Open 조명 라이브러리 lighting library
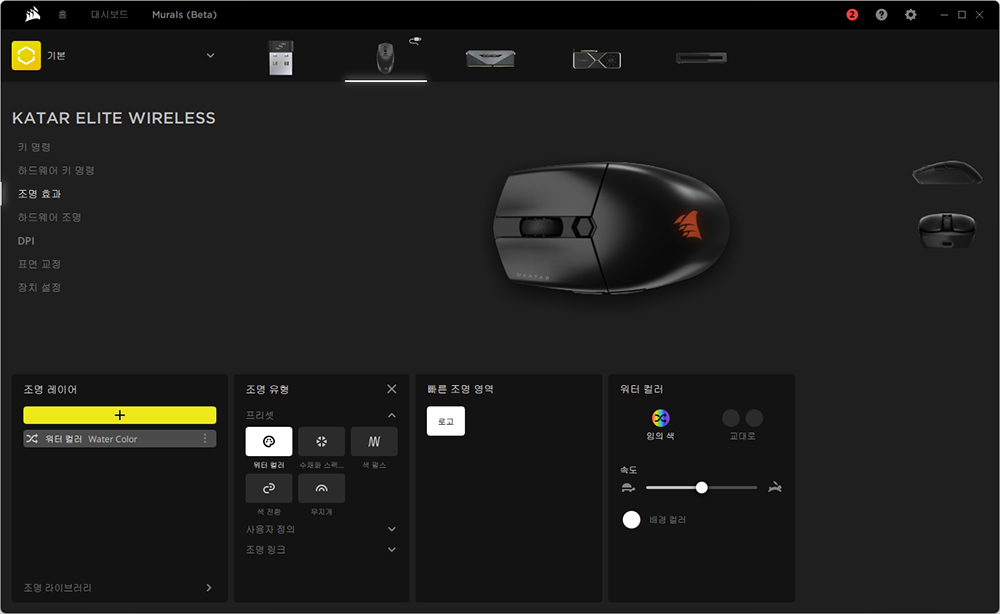1000x614 pixels. 118,588
